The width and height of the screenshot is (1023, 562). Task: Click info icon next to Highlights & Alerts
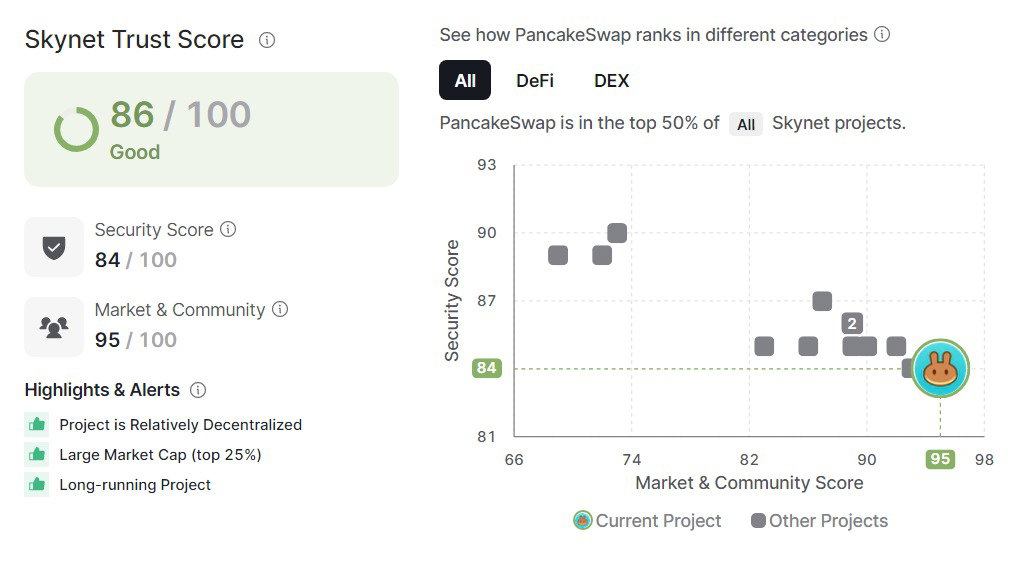point(198,390)
